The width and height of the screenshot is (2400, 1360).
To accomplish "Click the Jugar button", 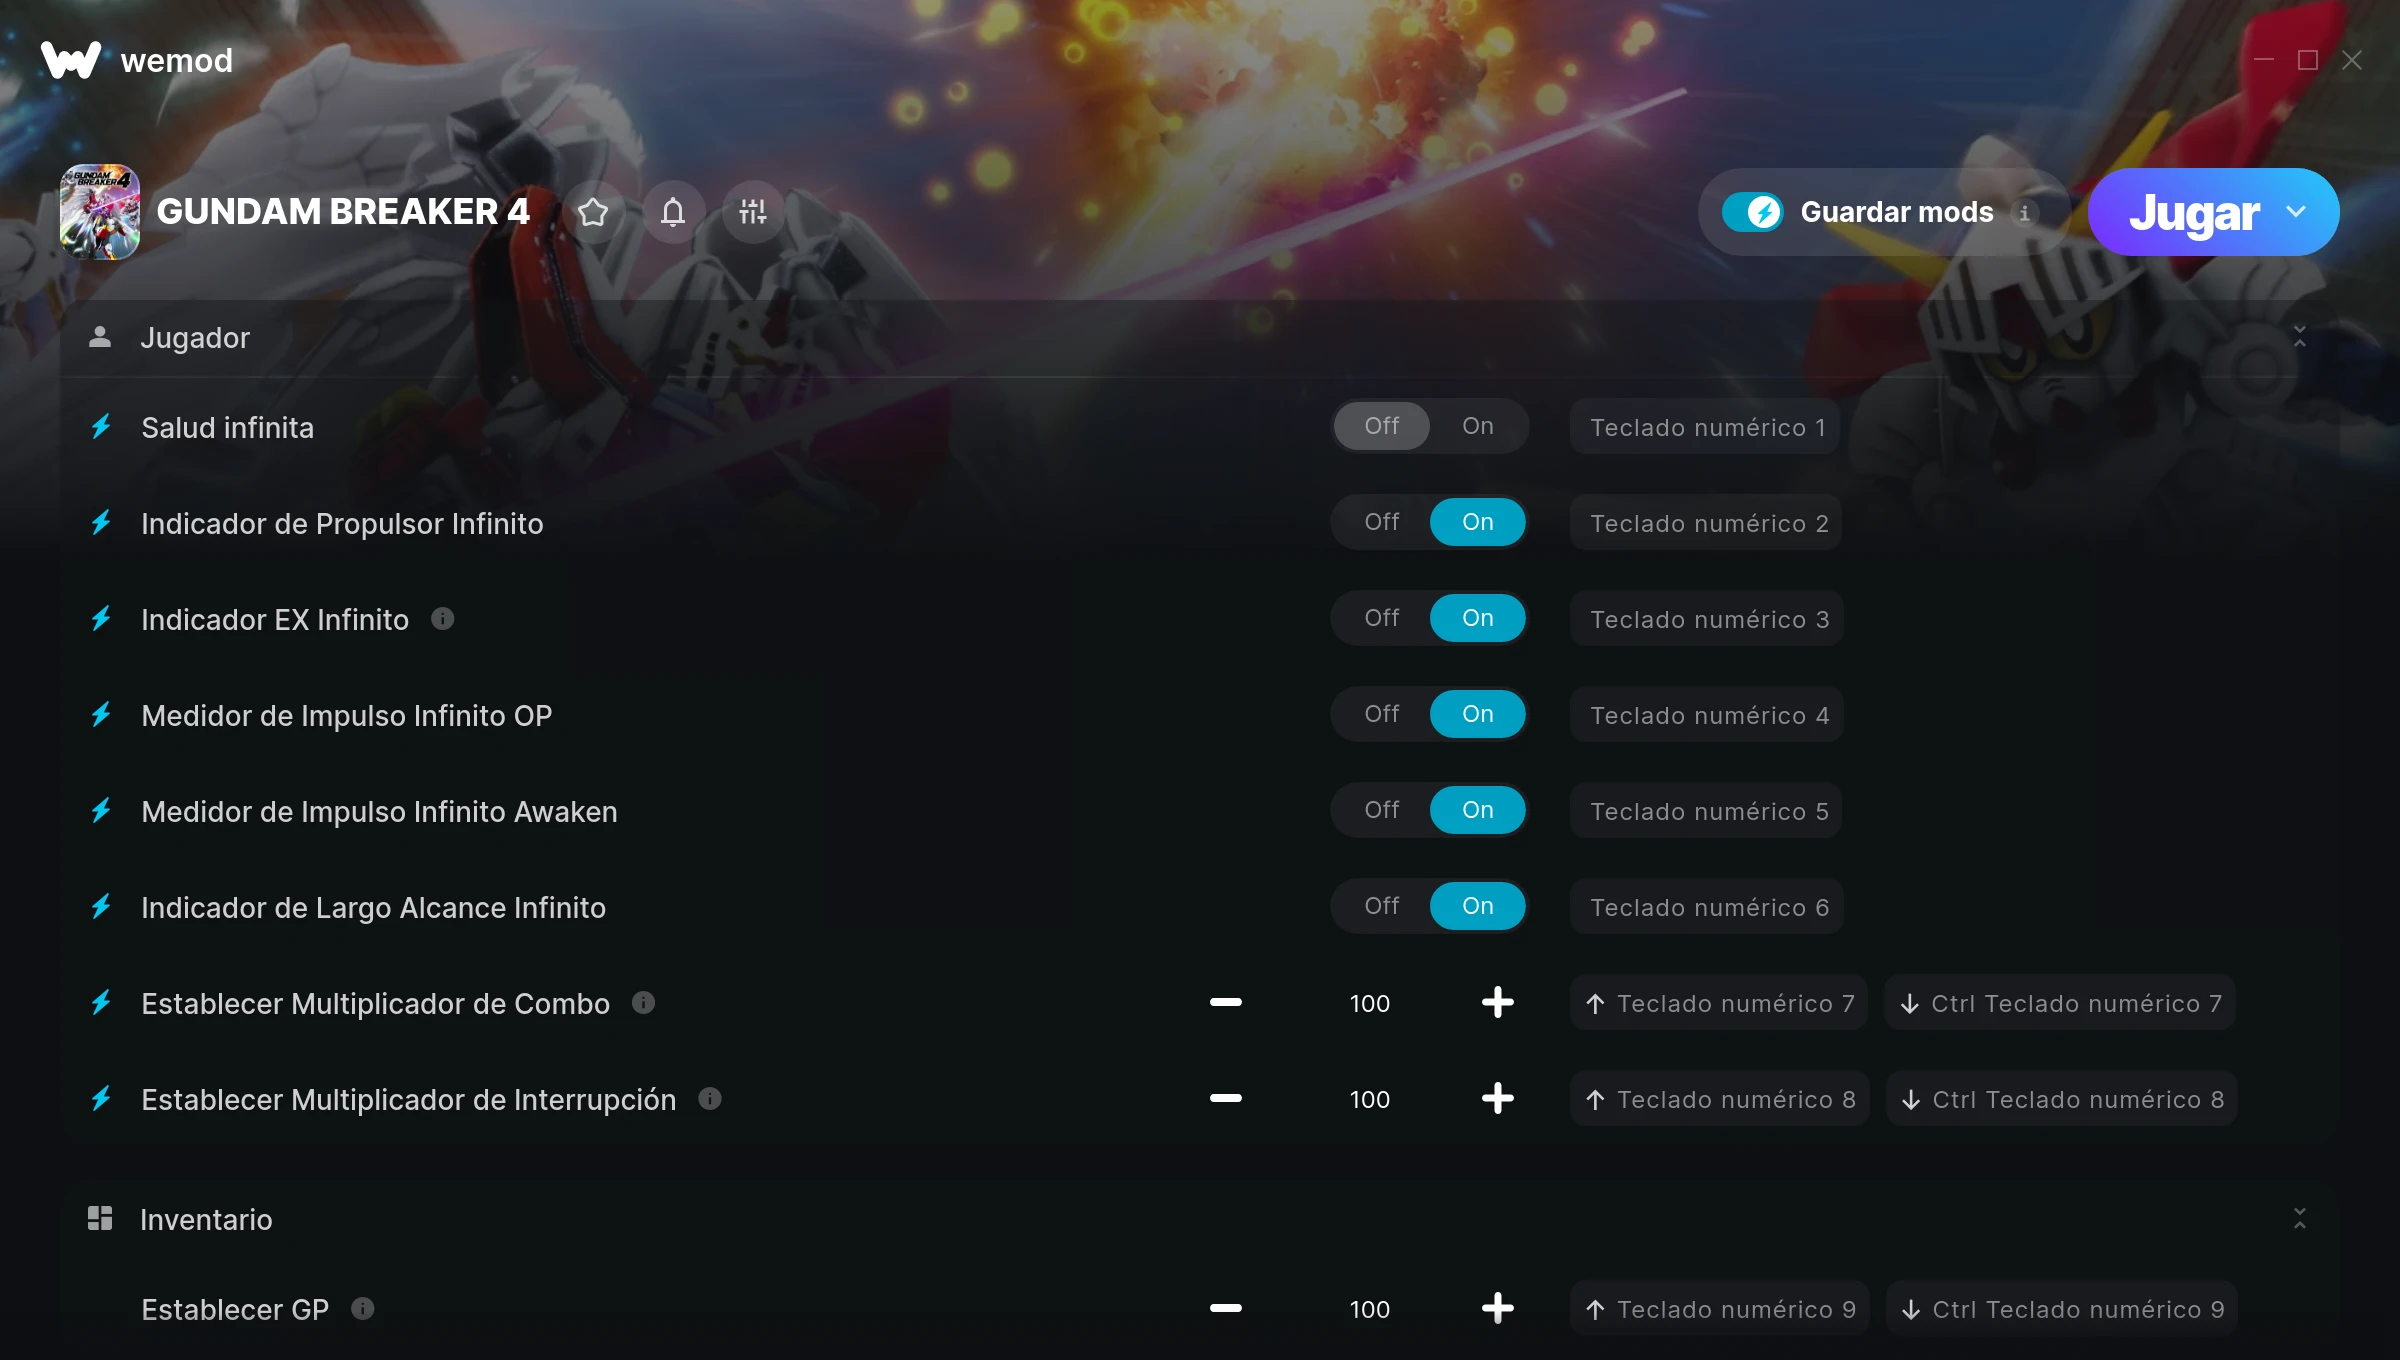I will coord(2194,212).
